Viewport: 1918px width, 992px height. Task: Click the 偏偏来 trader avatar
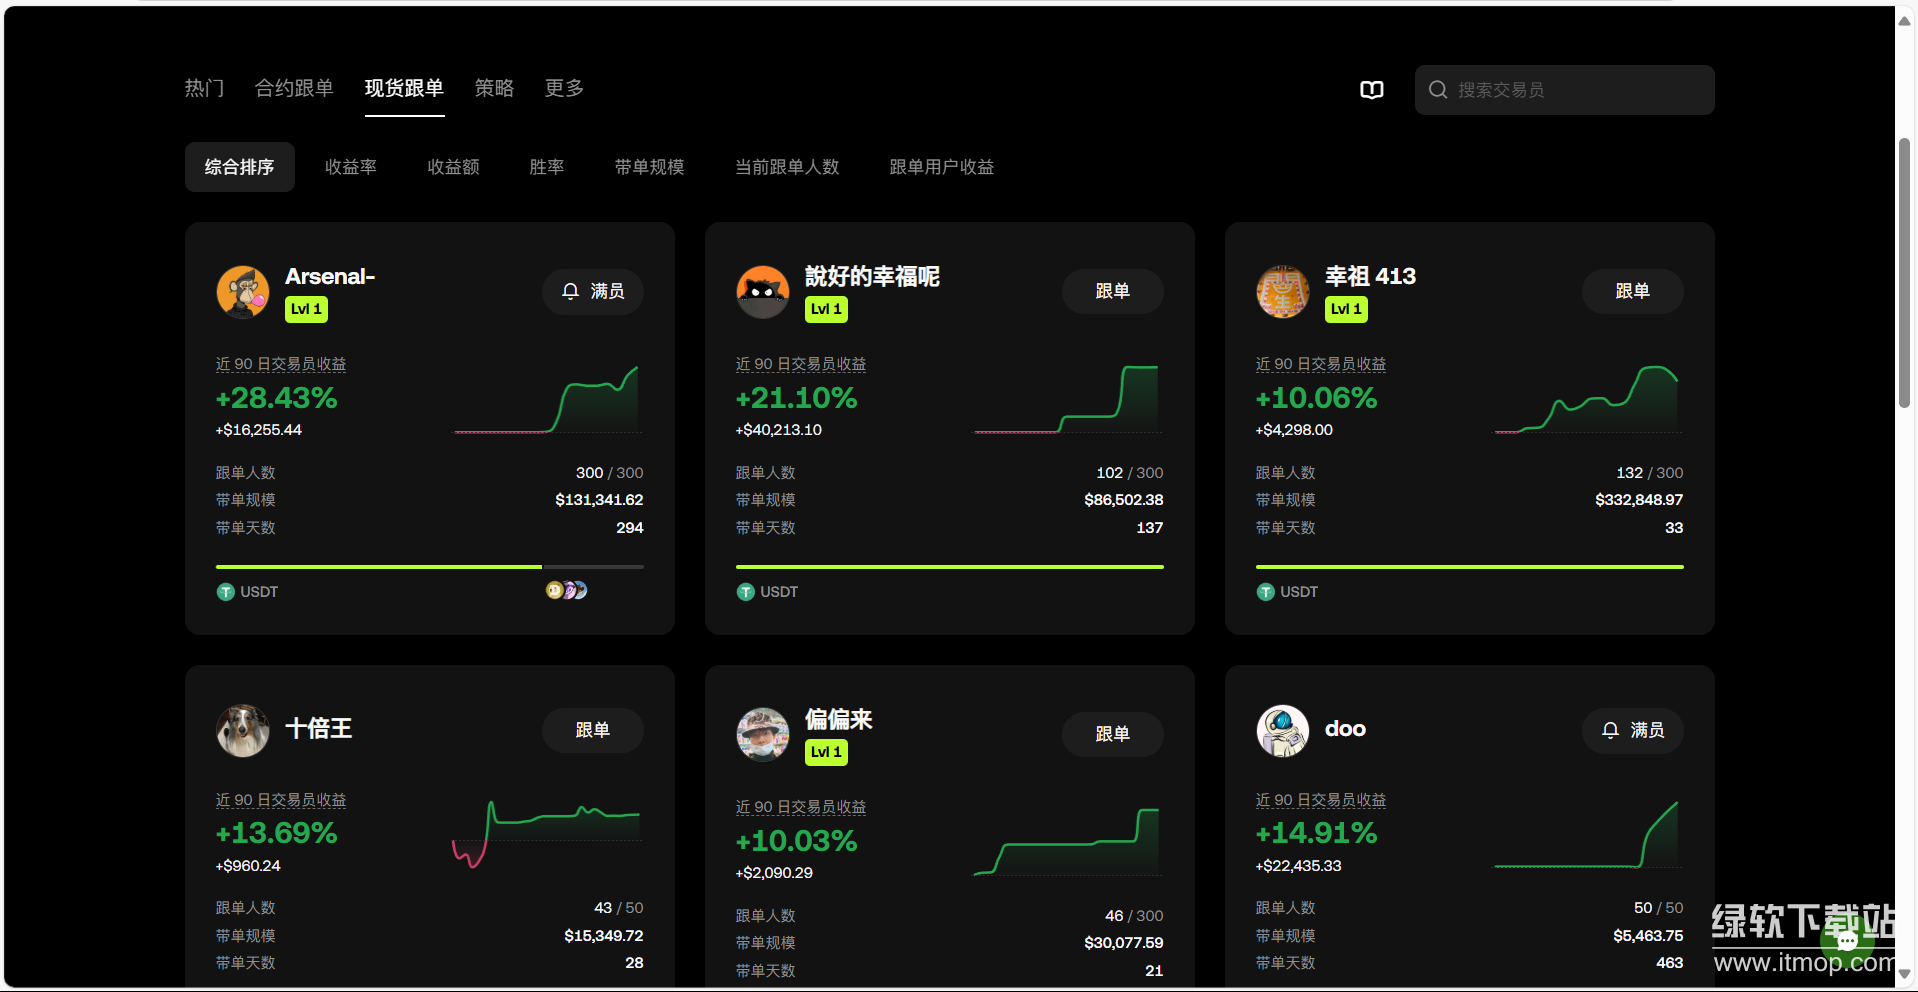click(x=763, y=734)
